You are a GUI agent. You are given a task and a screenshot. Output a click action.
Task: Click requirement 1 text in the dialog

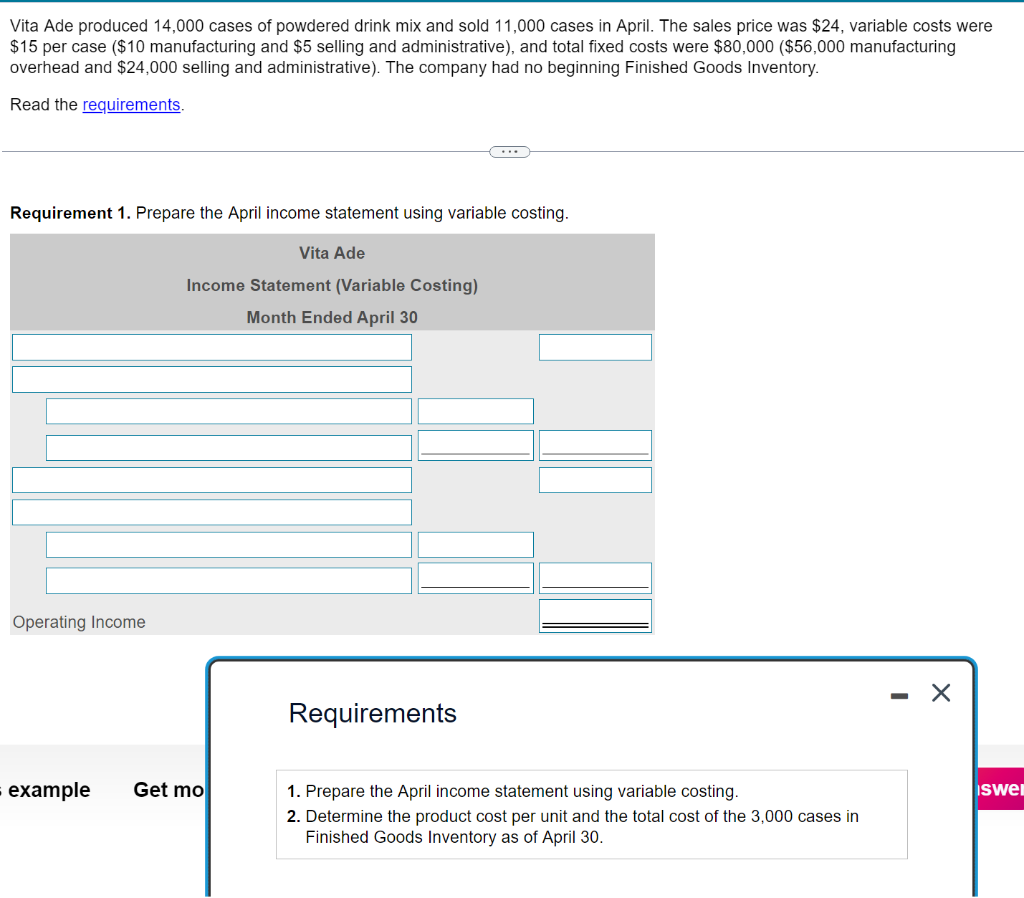[x=513, y=791]
